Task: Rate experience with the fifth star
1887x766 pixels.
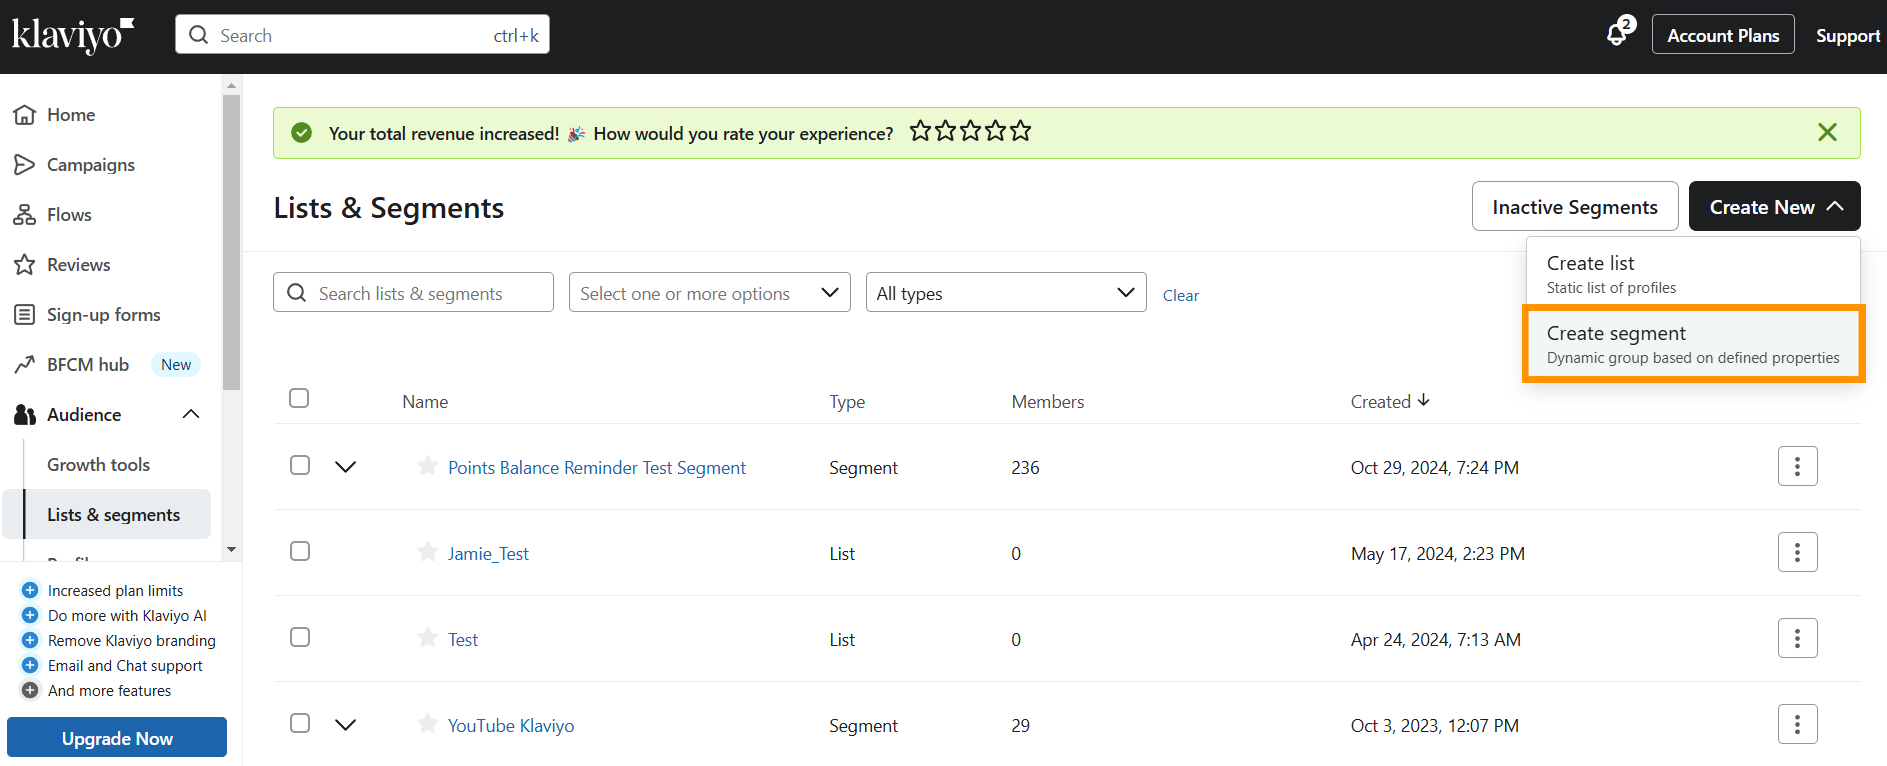Action: coord(1020,131)
